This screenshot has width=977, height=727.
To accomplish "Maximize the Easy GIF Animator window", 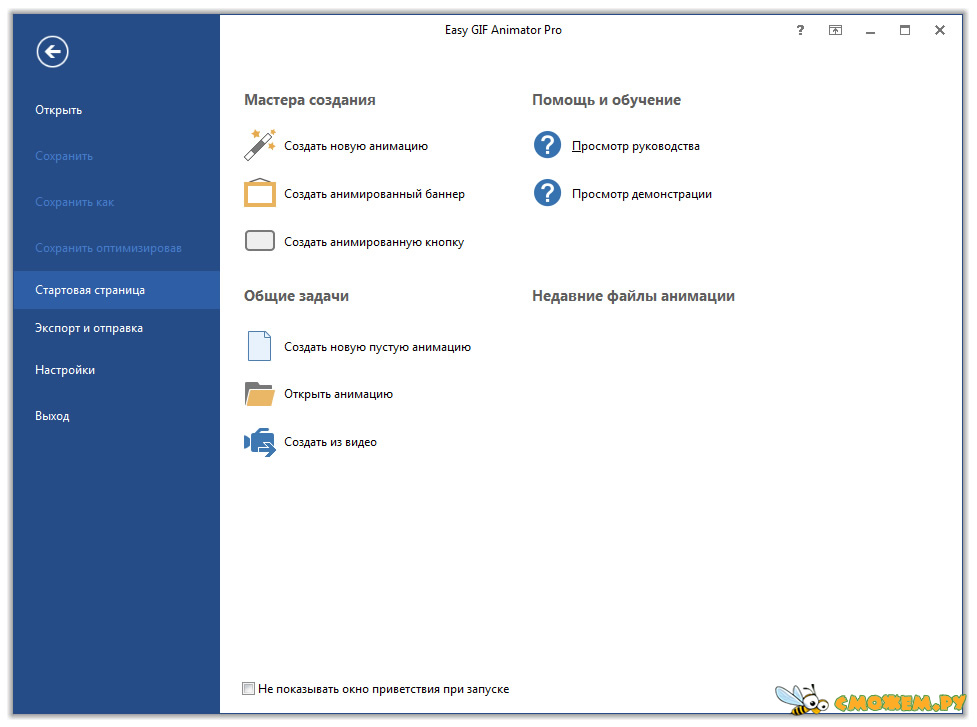I will pos(905,30).
